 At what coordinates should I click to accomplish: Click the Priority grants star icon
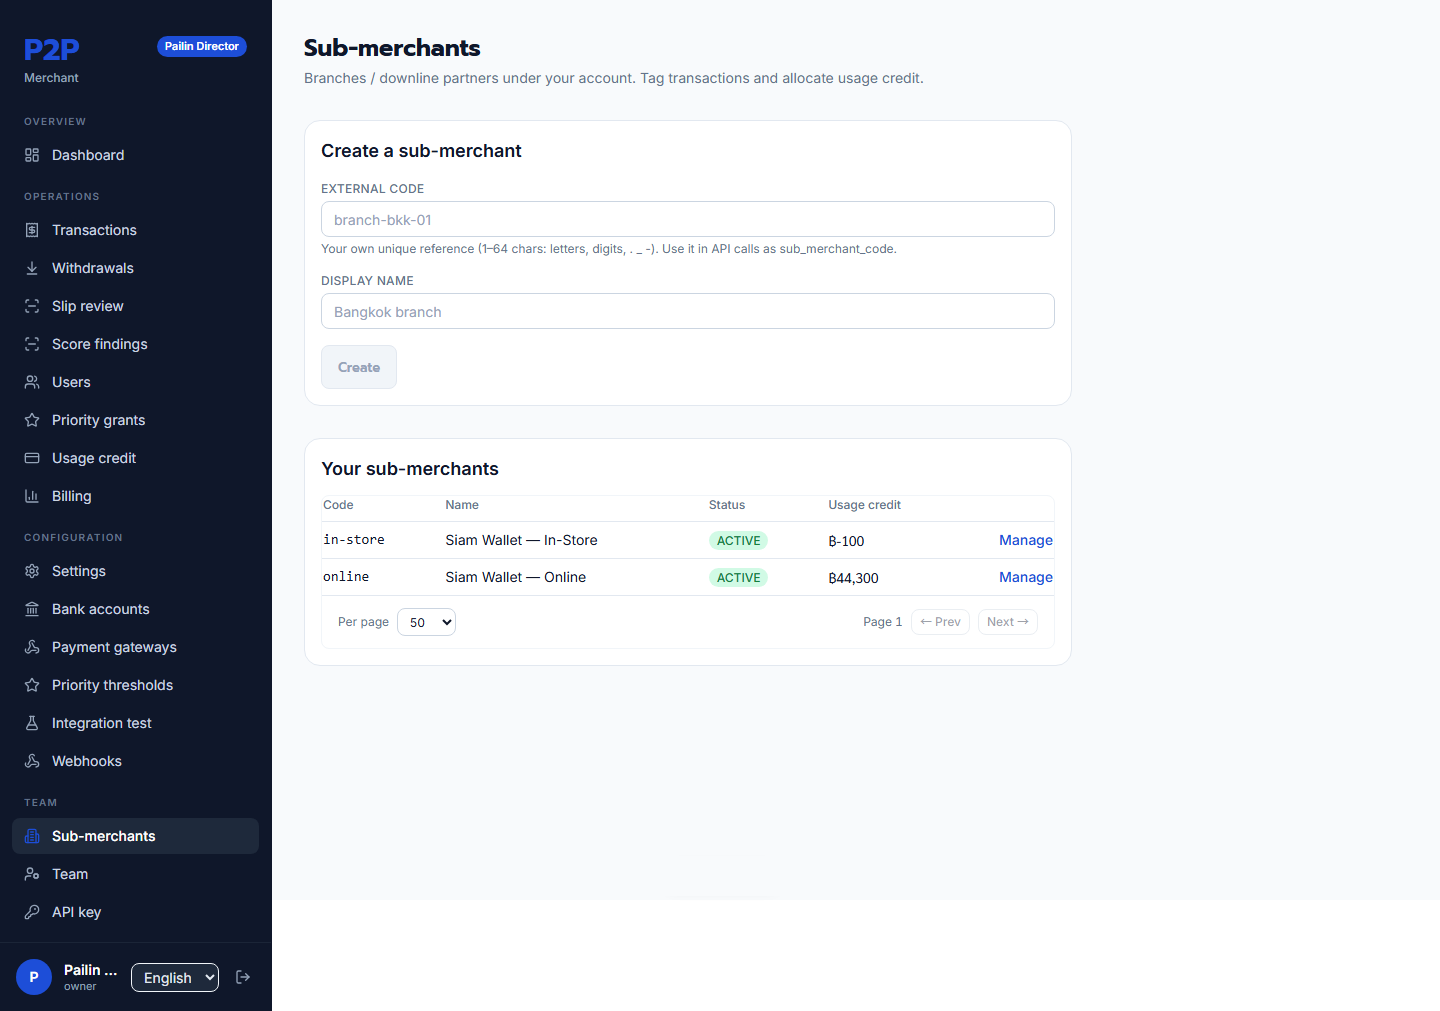tap(32, 420)
